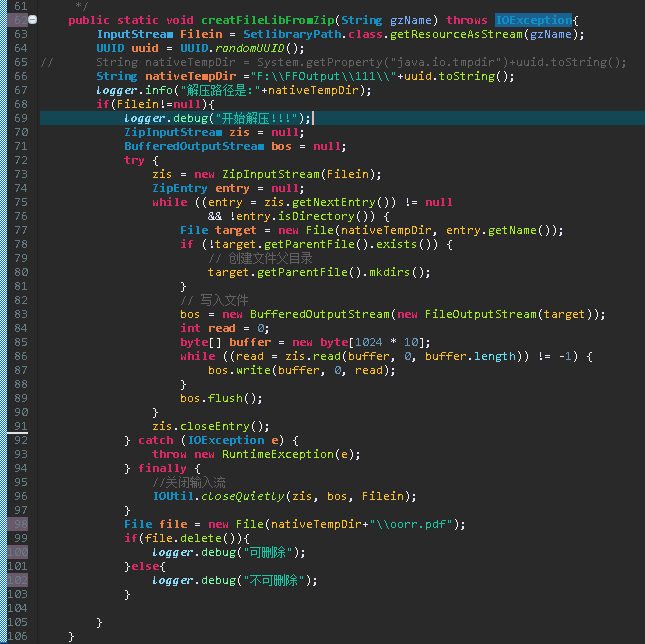Click highlighted line number 102 in the gutter
Screen dimensions: 645x644
pyautogui.click(x=18, y=579)
